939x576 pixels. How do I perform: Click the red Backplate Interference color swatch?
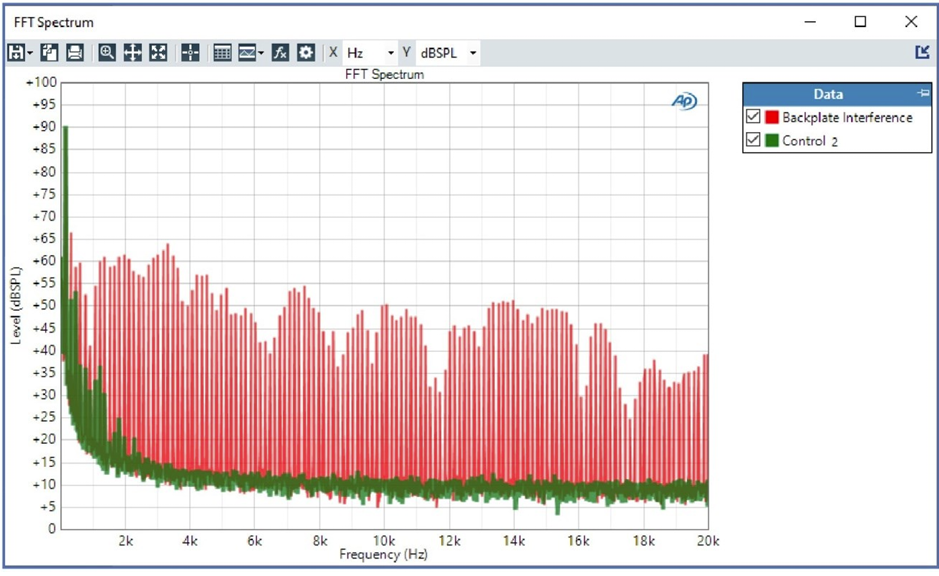772,118
